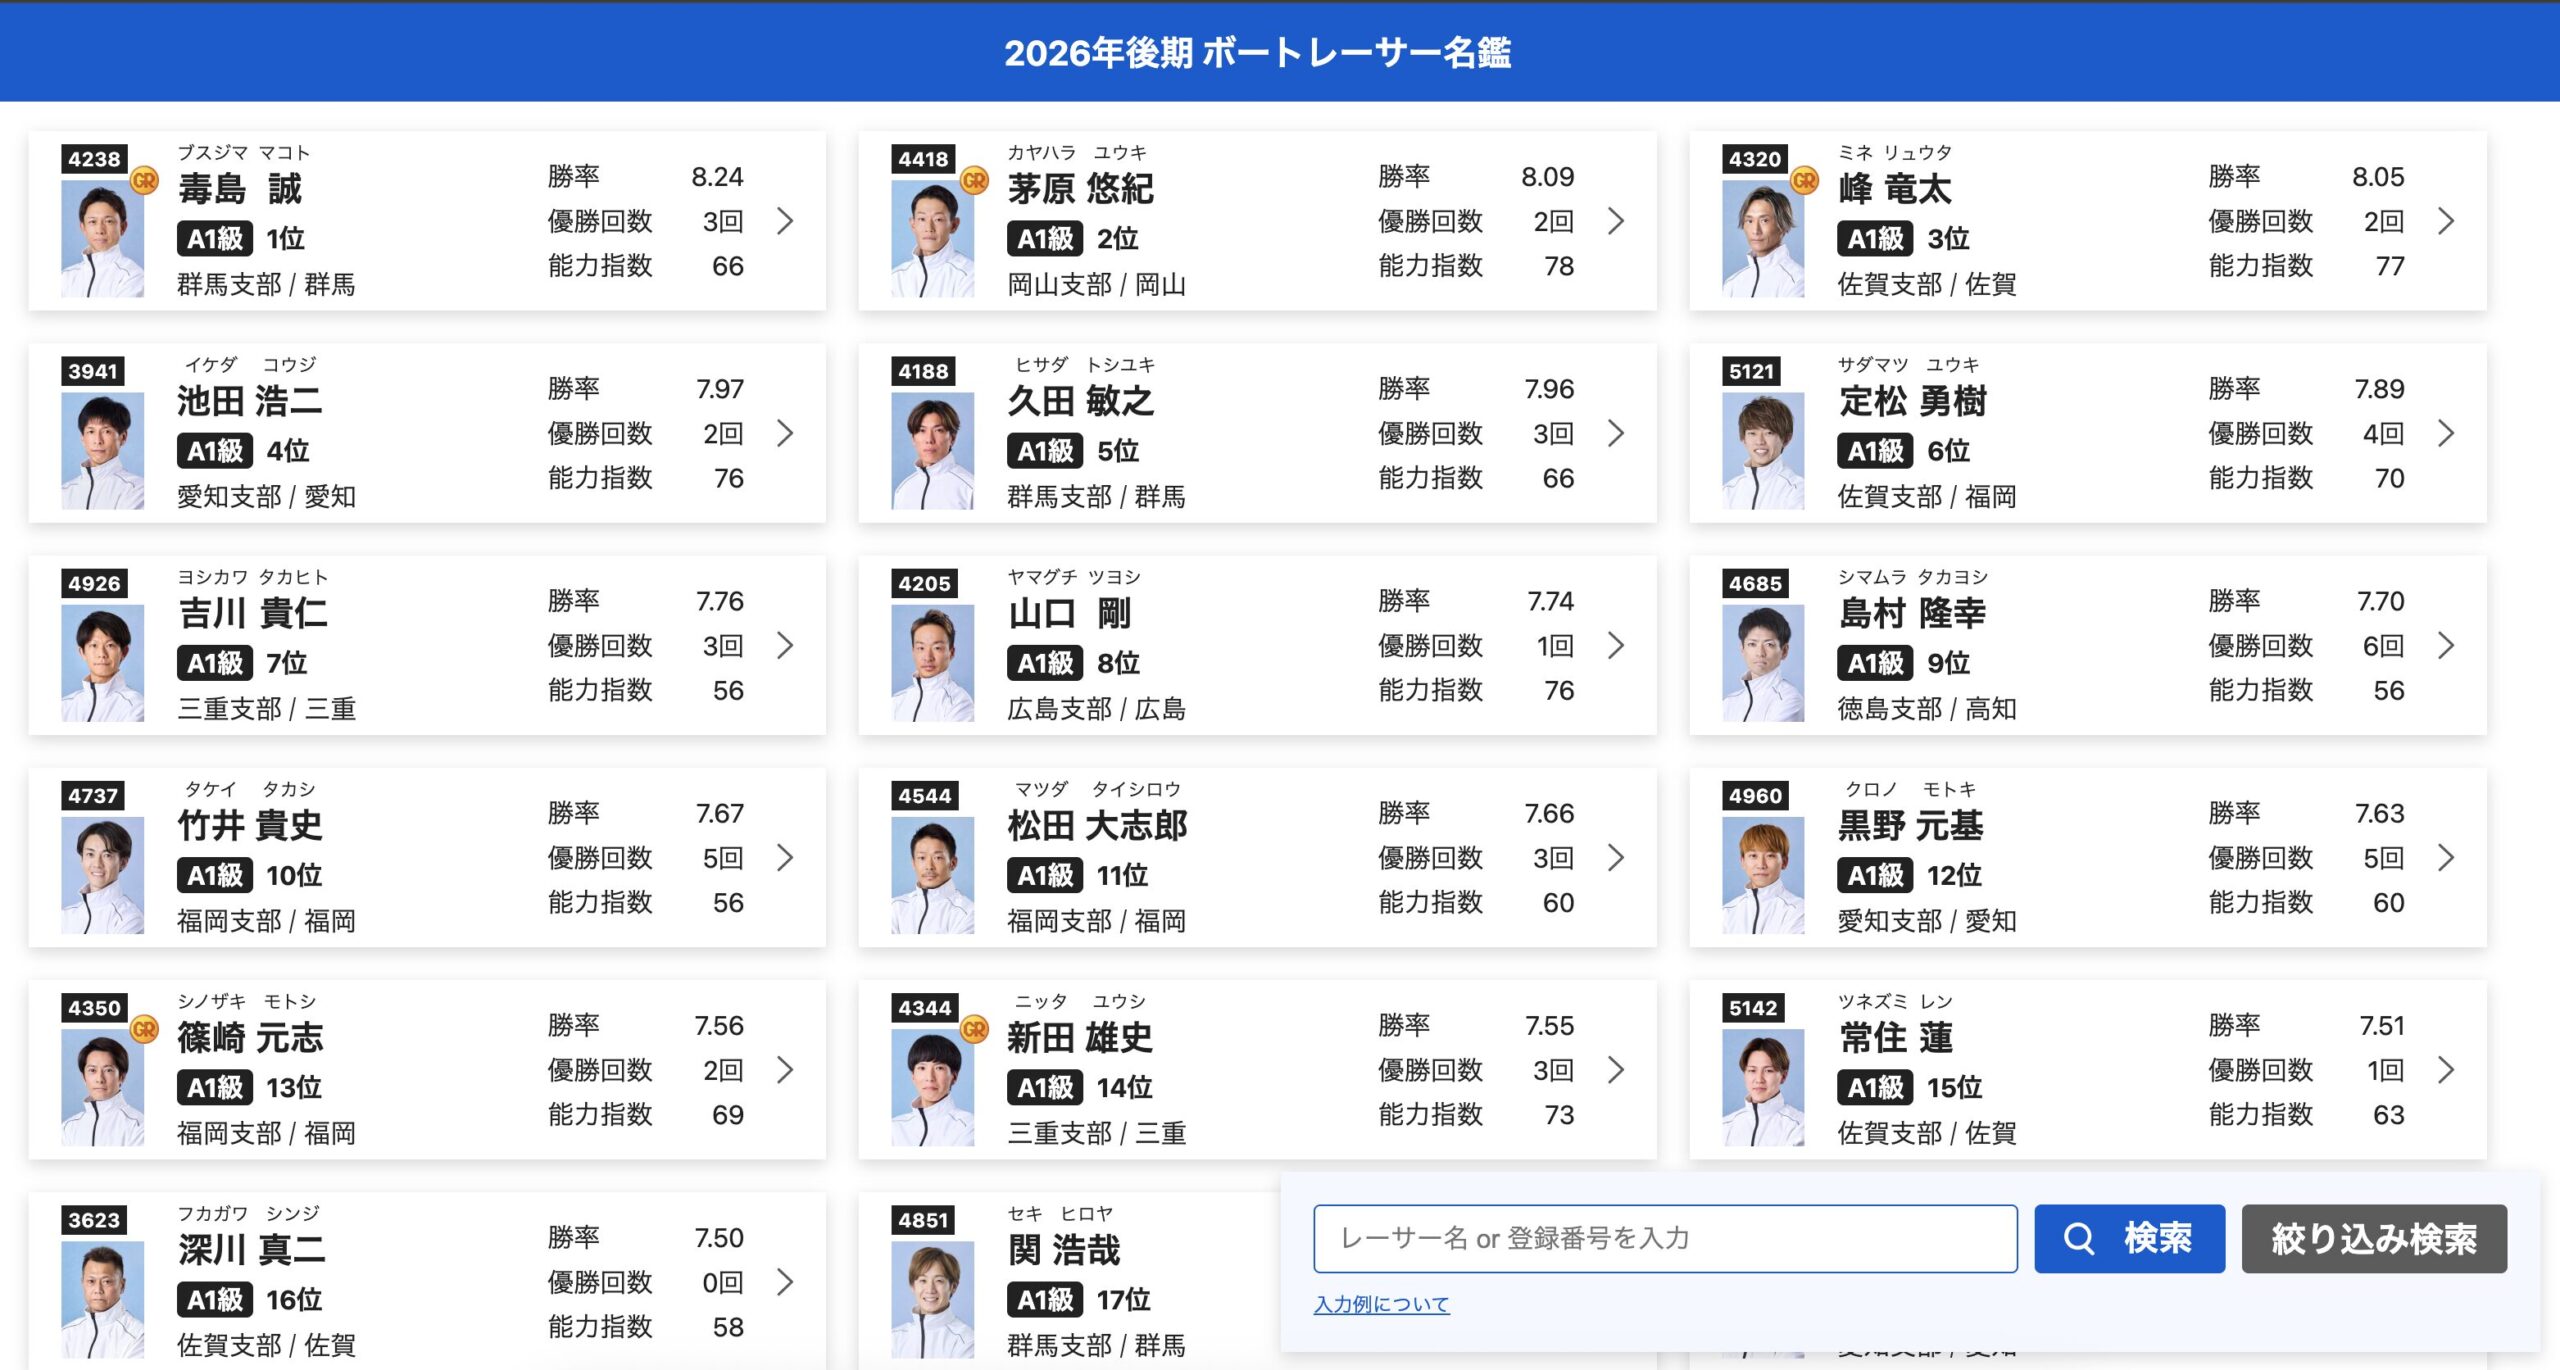The width and height of the screenshot is (2560, 1370).
Task: Click 吉川 貴仁's profile photo
Action: point(102,662)
